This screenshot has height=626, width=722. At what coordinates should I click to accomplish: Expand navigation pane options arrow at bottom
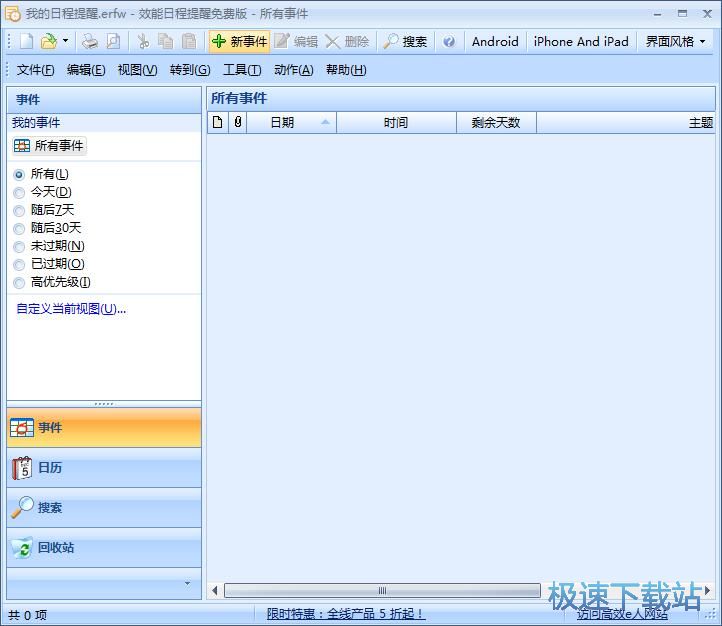pos(186,583)
